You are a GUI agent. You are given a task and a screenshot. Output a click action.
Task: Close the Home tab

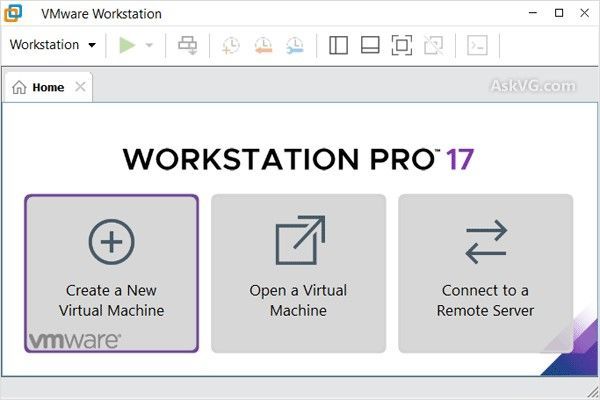(x=81, y=87)
